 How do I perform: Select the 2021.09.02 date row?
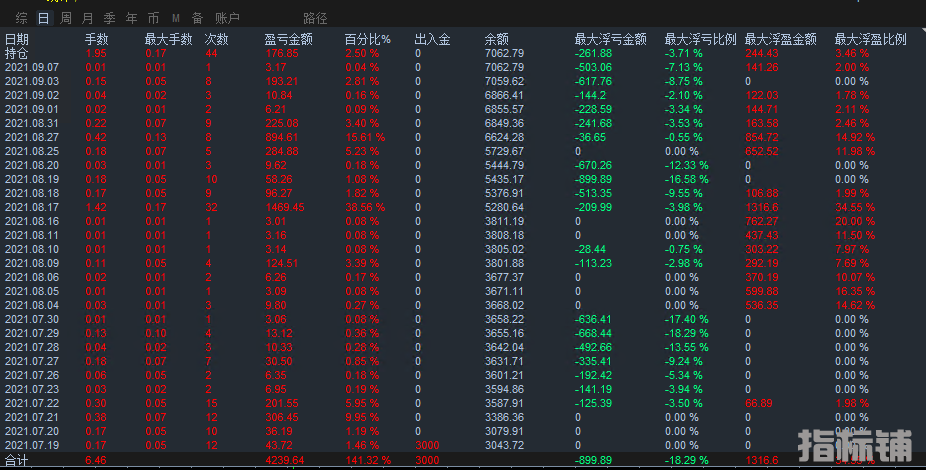coord(32,95)
